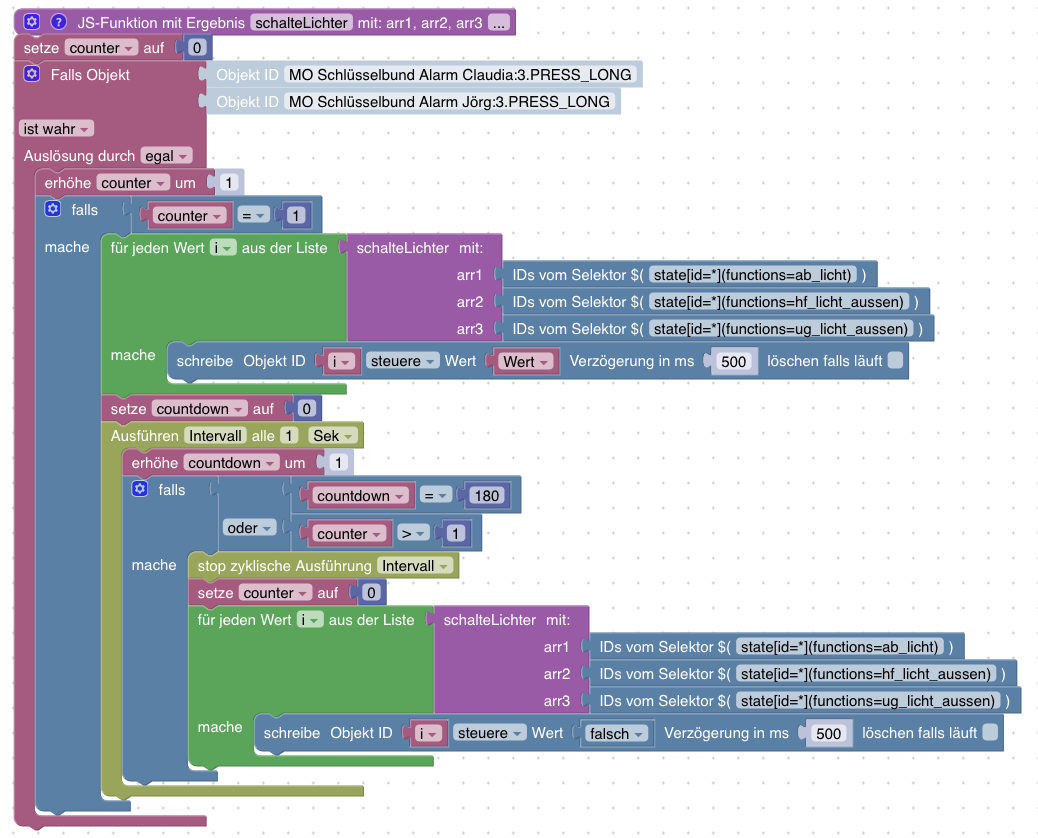Click gear icon on falls counter block
The image size is (1038, 838).
(53, 209)
